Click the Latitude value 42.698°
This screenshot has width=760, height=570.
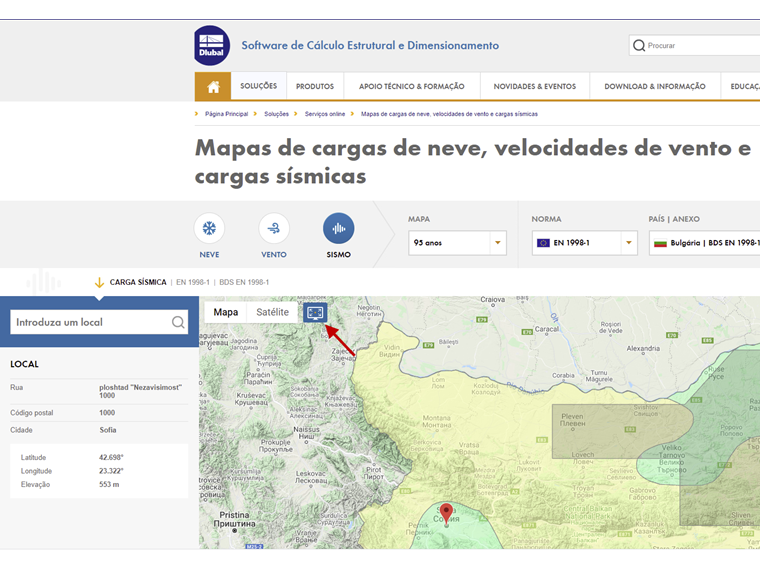(x=111, y=457)
